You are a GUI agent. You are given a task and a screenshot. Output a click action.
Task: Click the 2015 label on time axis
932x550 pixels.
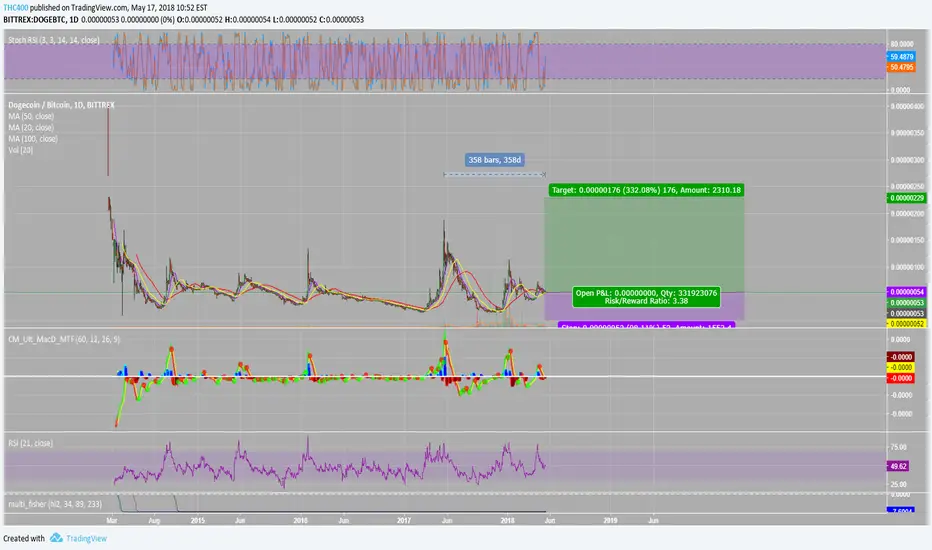point(197,521)
